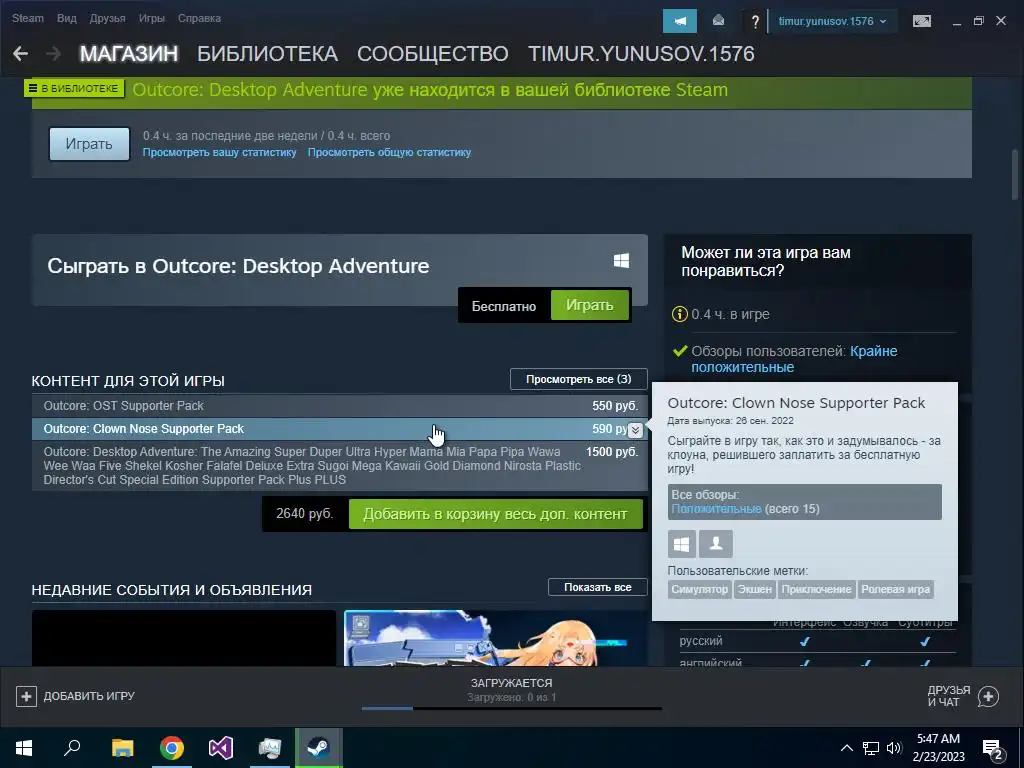Screen dimensions: 1024x768
Task: Click the Симулятор tag
Action: pyautogui.click(x=699, y=589)
